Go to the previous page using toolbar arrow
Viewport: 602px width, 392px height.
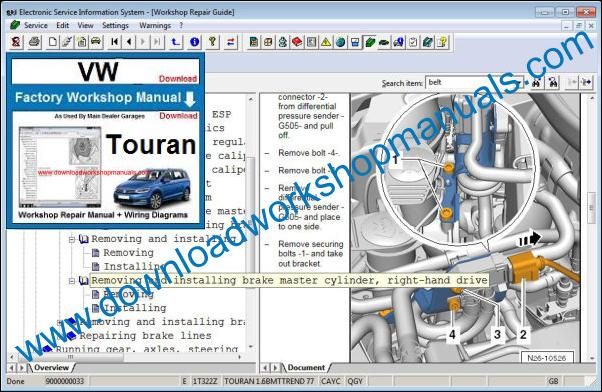[129, 41]
